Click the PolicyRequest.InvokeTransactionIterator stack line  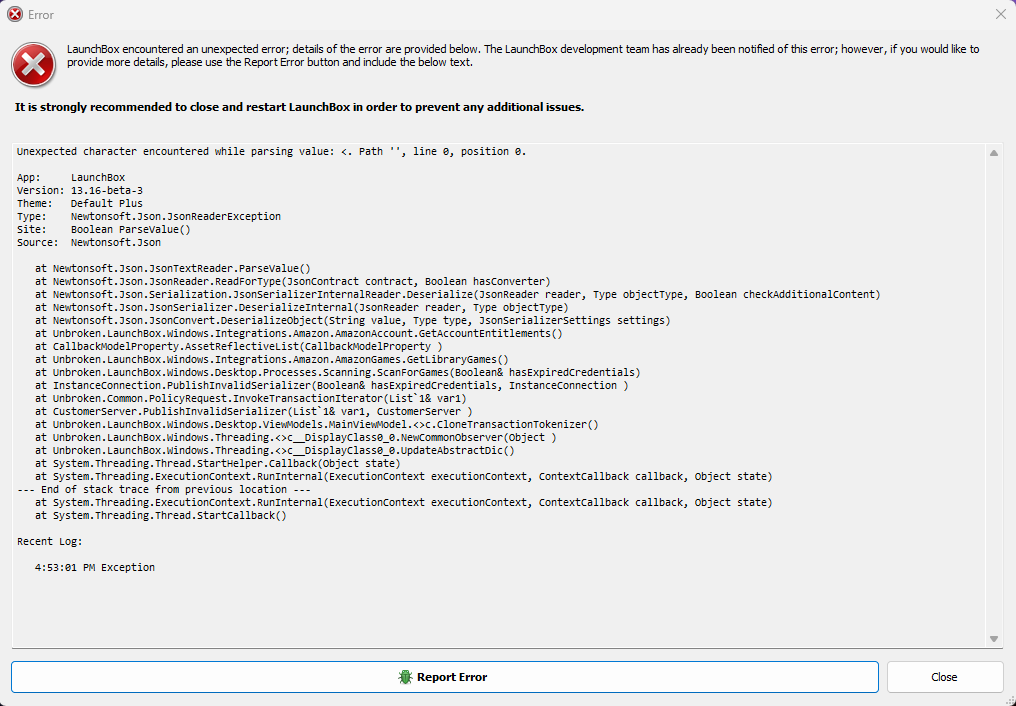point(251,398)
